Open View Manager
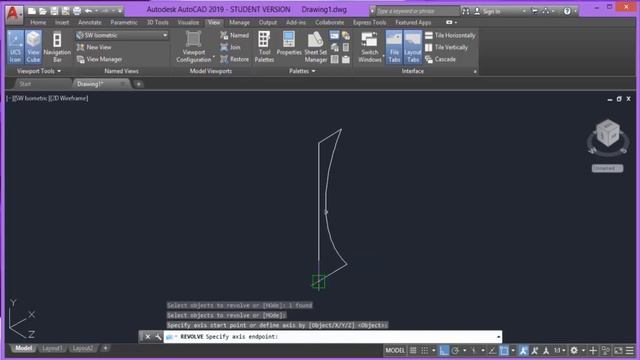The image size is (640, 360). pyautogui.click(x=99, y=60)
